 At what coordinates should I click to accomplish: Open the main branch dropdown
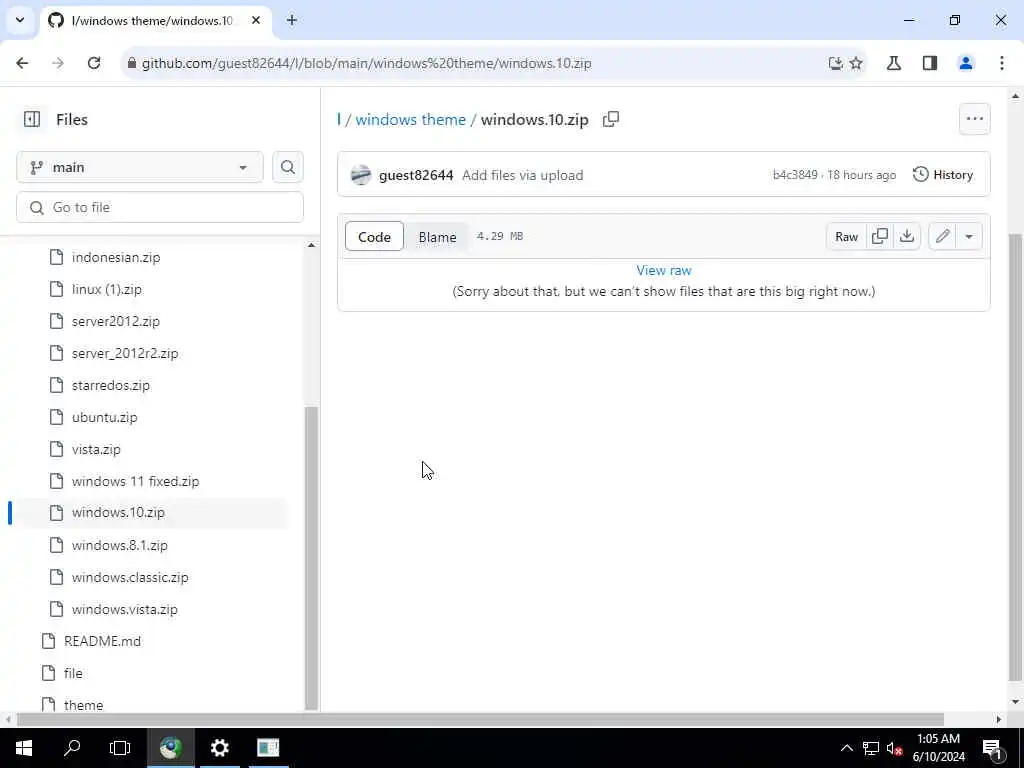(x=140, y=167)
